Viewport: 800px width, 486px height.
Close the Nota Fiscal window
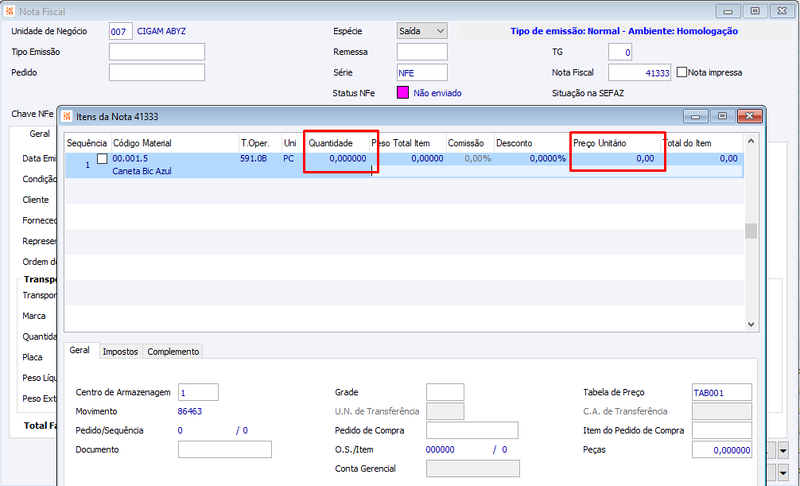[x=782, y=11]
